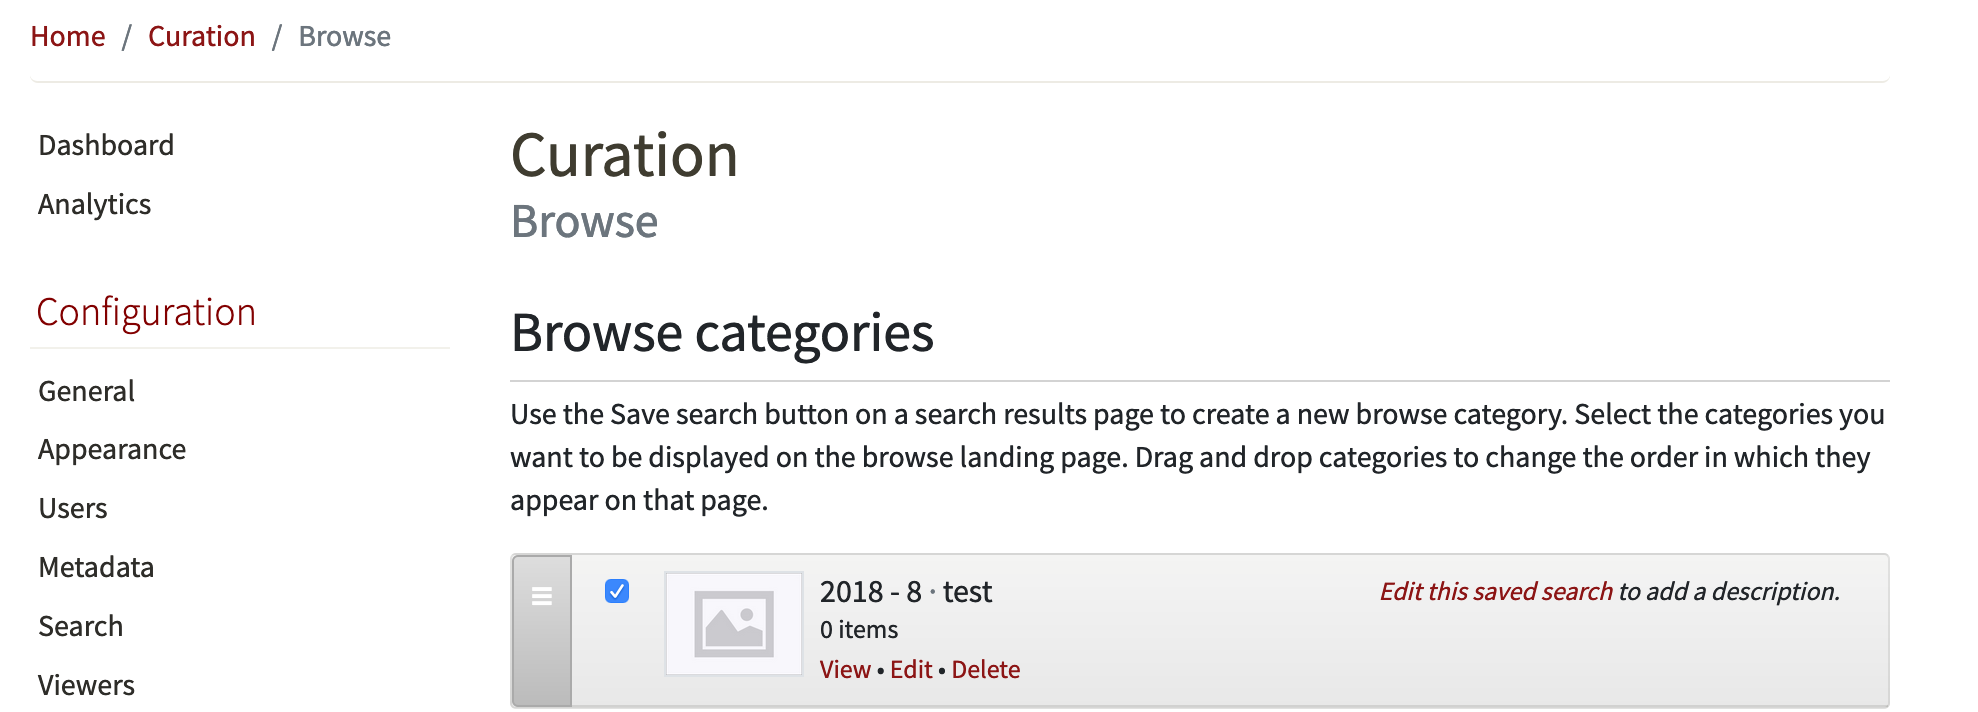
Task: Click the Browse breadcrumb entry
Action: 344,36
